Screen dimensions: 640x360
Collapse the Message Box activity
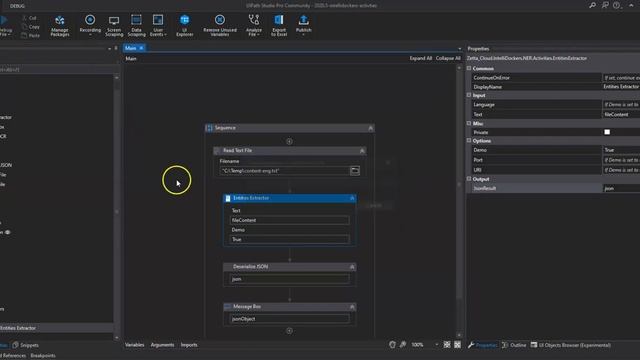pos(352,307)
